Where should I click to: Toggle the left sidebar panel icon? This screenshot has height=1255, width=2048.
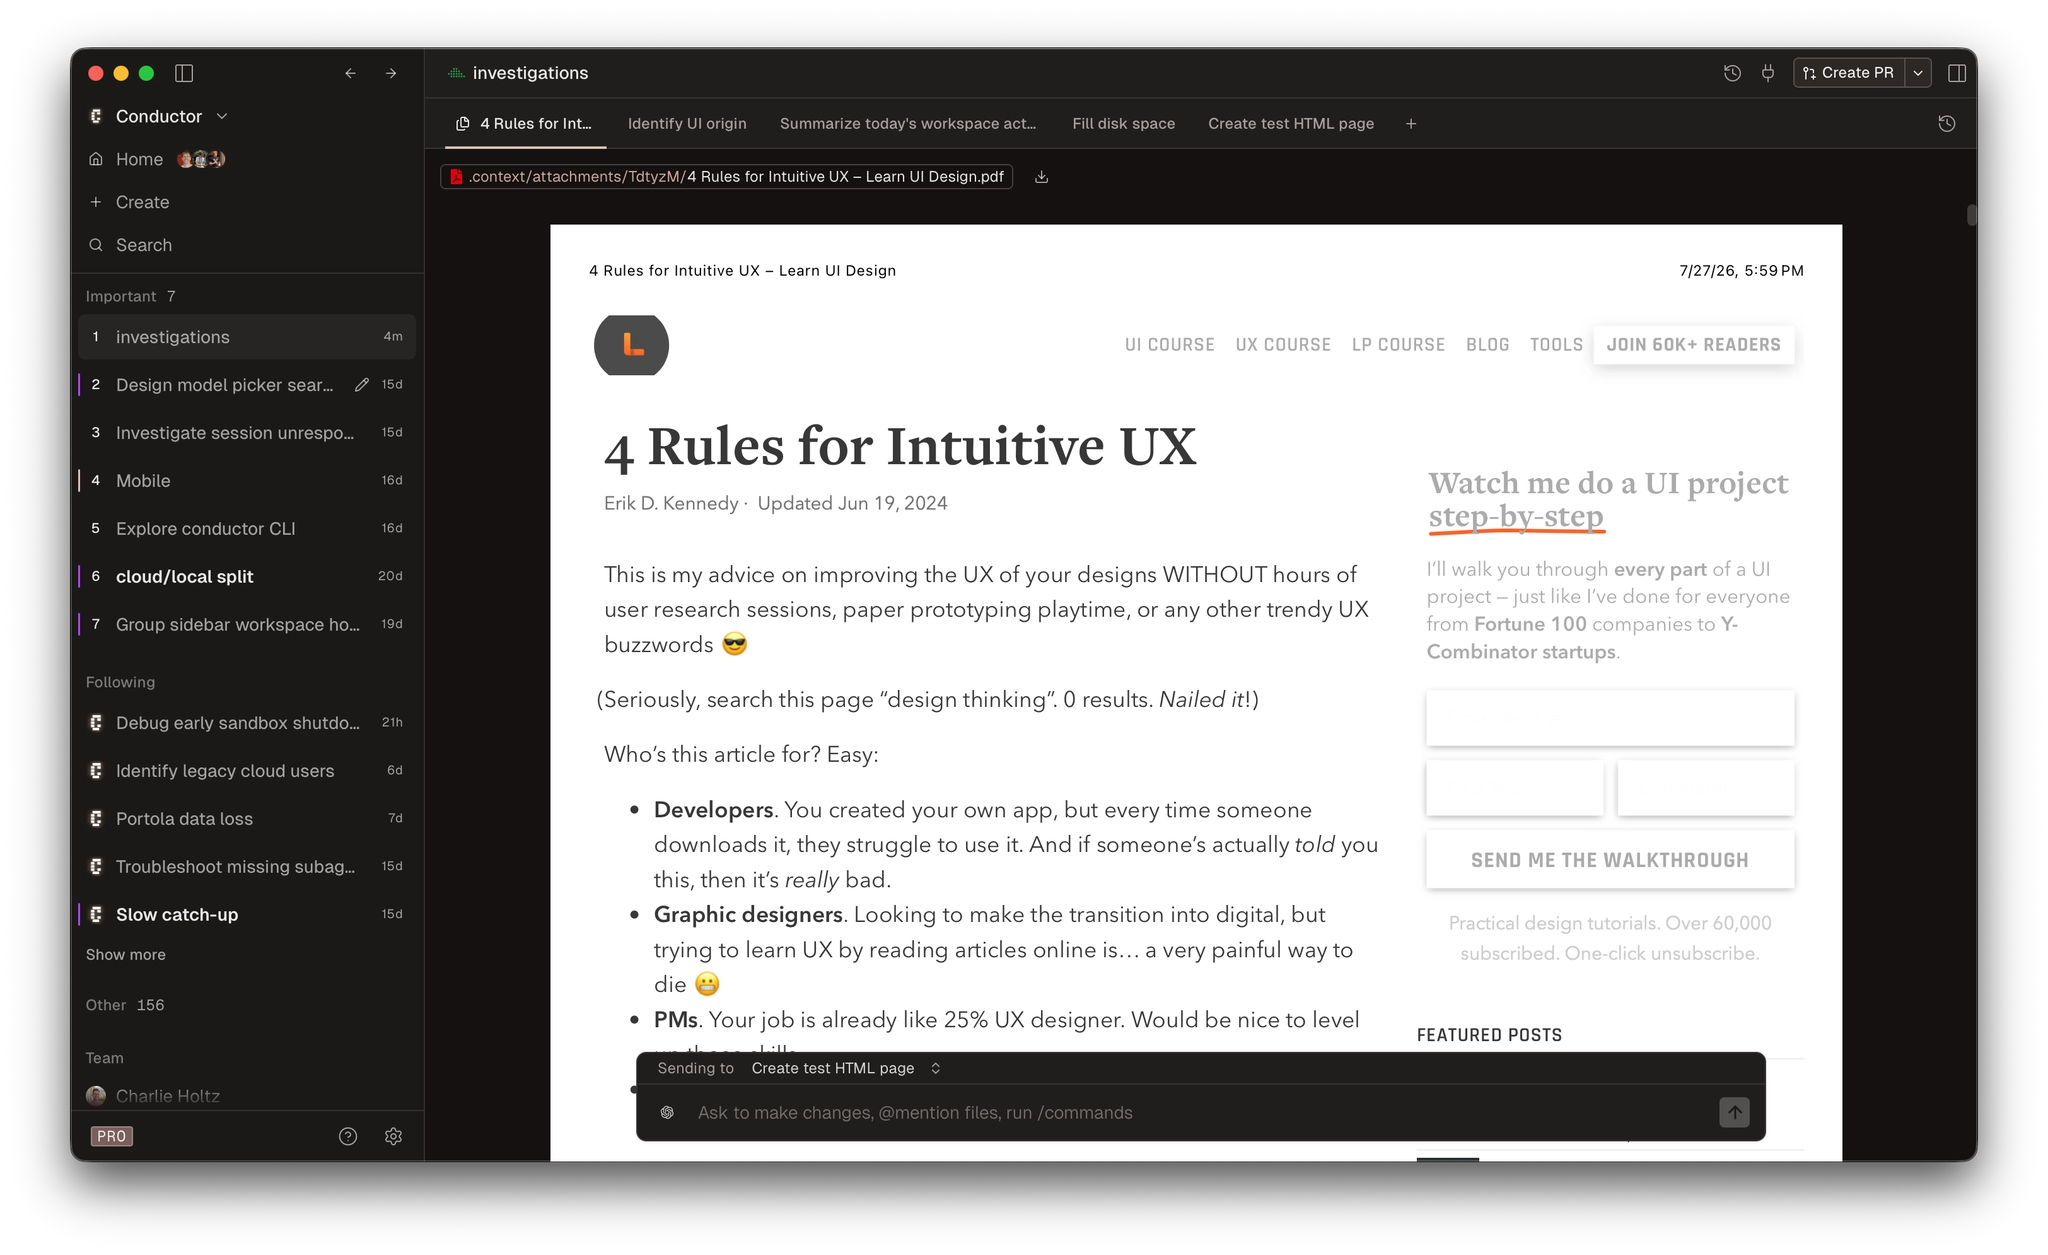pos(184,73)
